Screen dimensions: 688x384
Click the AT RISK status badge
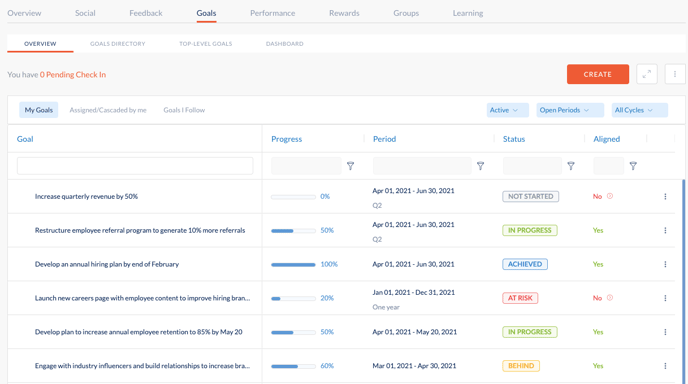tap(520, 298)
